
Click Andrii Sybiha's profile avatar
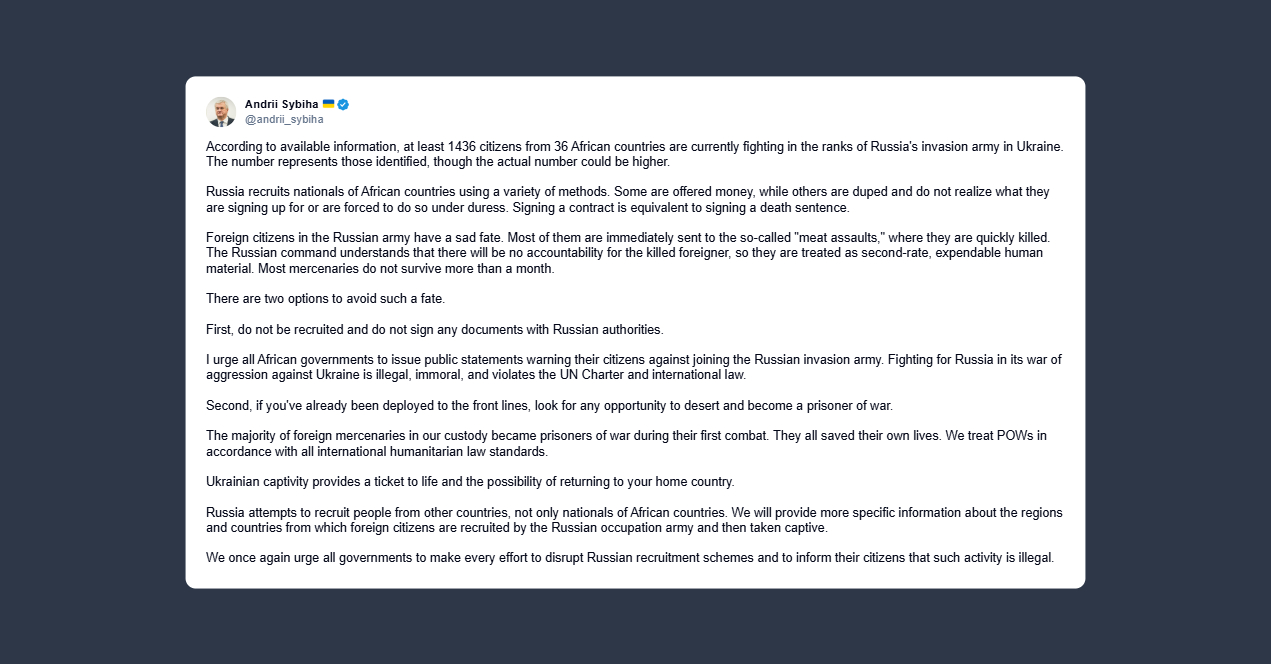pos(221,111)
